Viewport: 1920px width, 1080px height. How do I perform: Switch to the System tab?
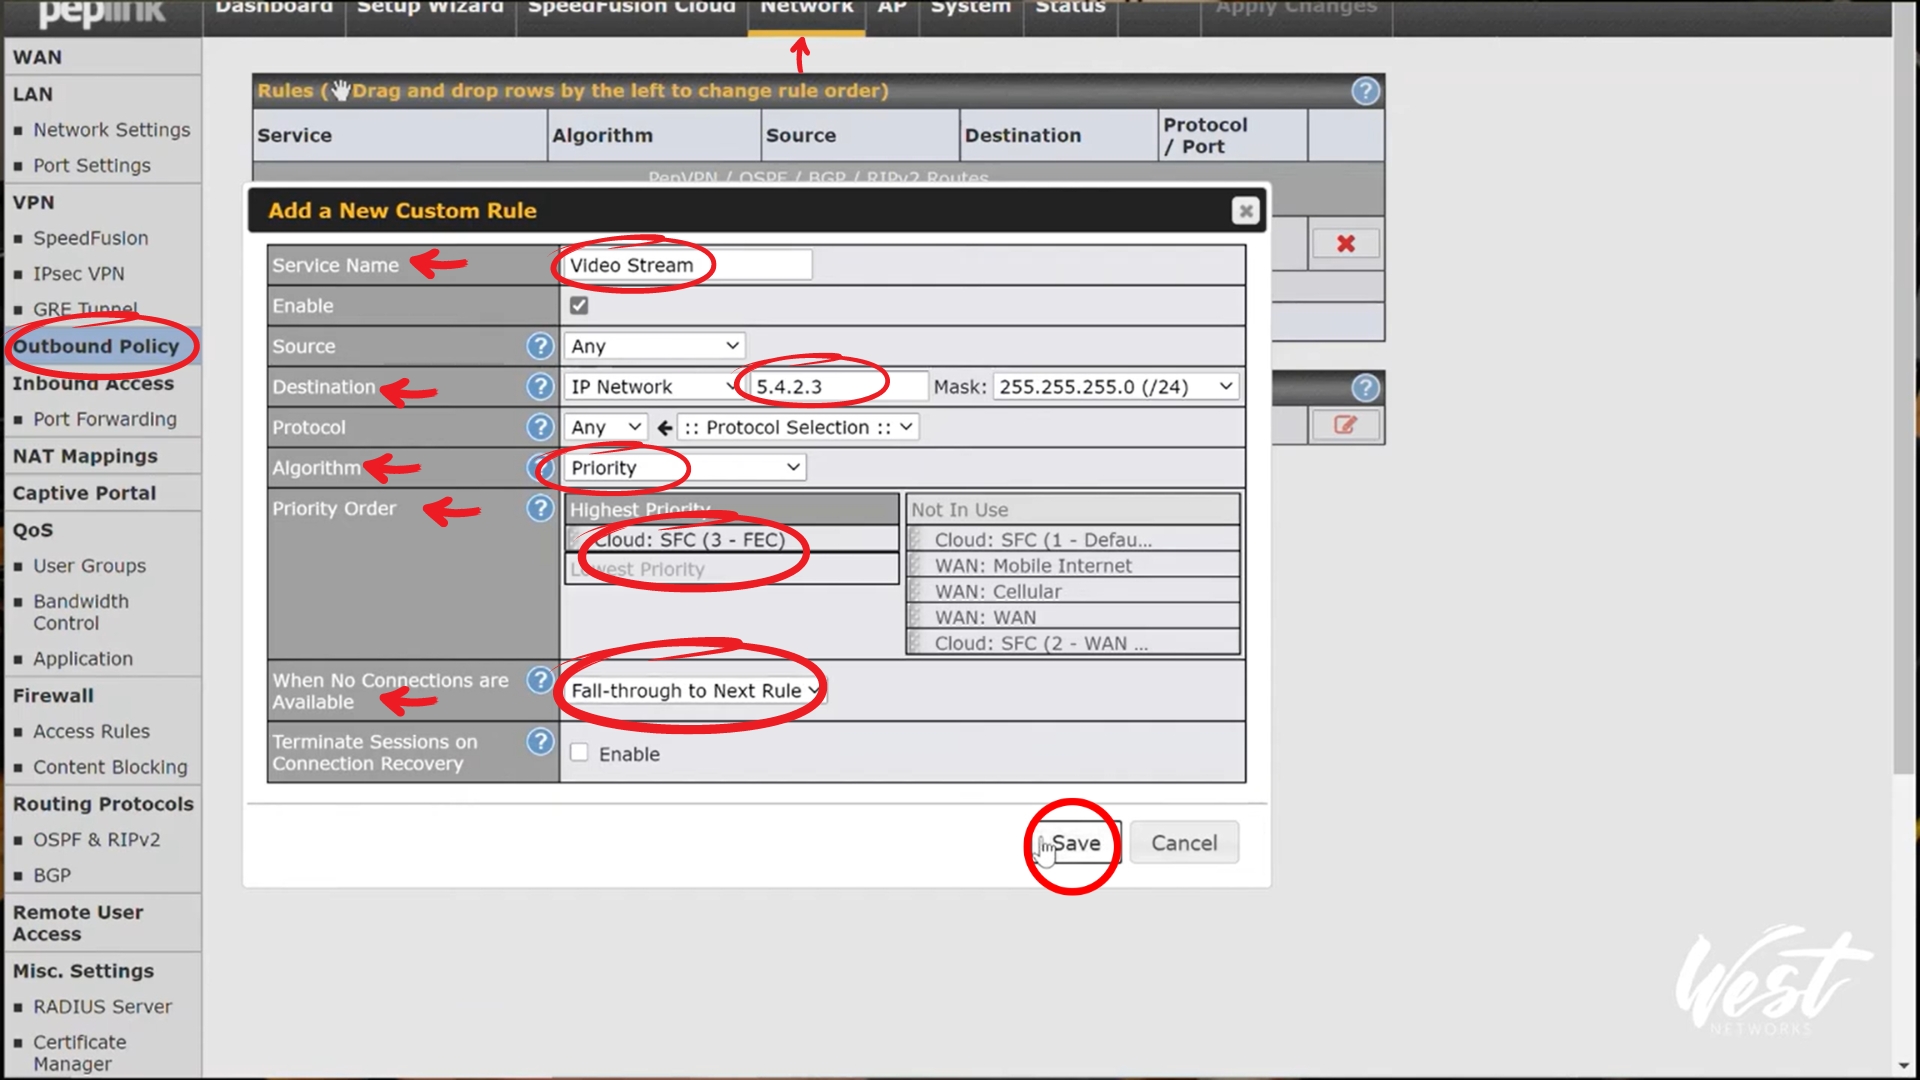970,8
